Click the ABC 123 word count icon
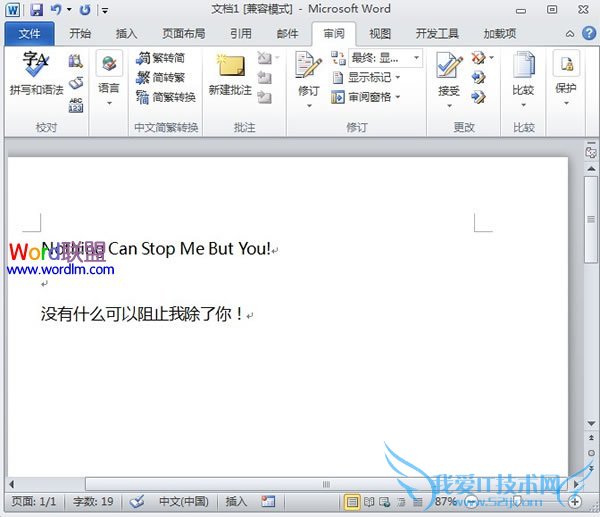Viewport: 600px width, 517px height. tap(76, 105)
